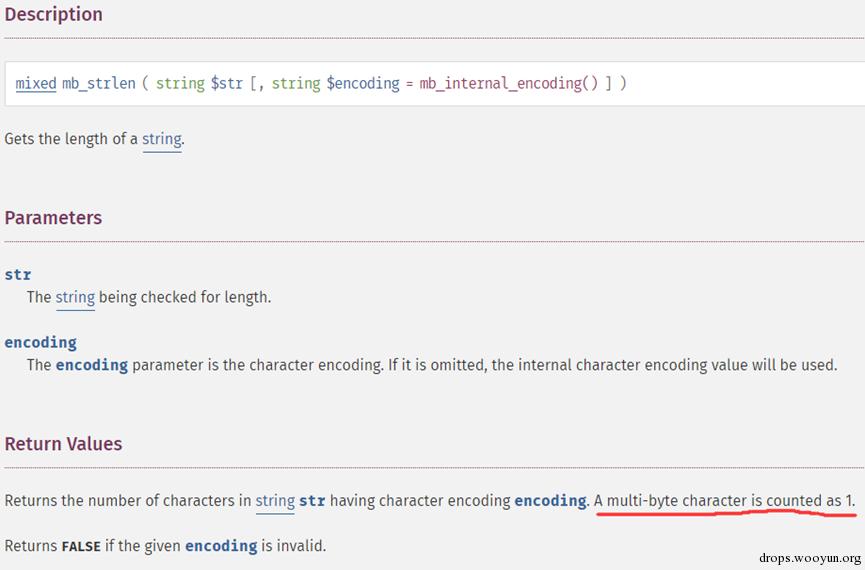Click the bold "str" parameter name heading
The height and width of the screenshot is (570, 865).
click(18, 274)
